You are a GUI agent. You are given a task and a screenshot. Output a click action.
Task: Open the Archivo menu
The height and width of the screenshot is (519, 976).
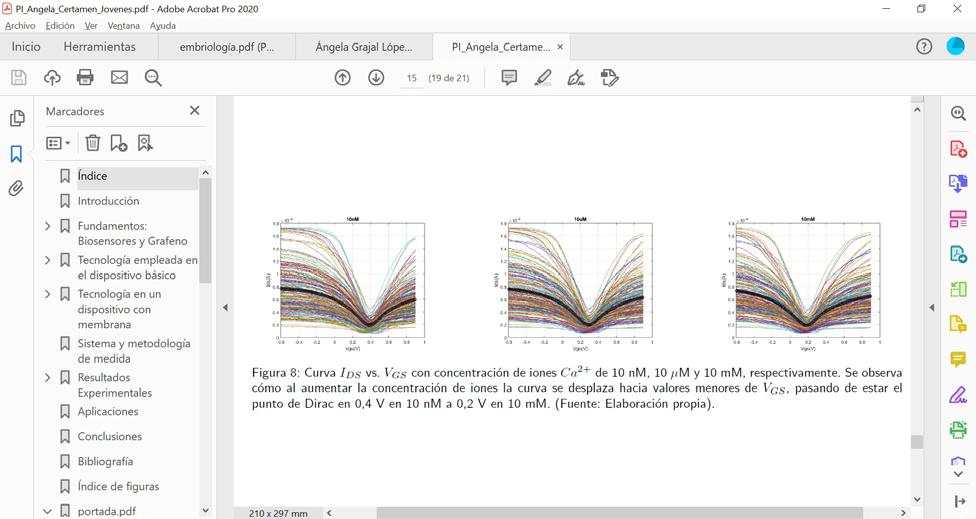pyautogui.click(x=20, y=26)
